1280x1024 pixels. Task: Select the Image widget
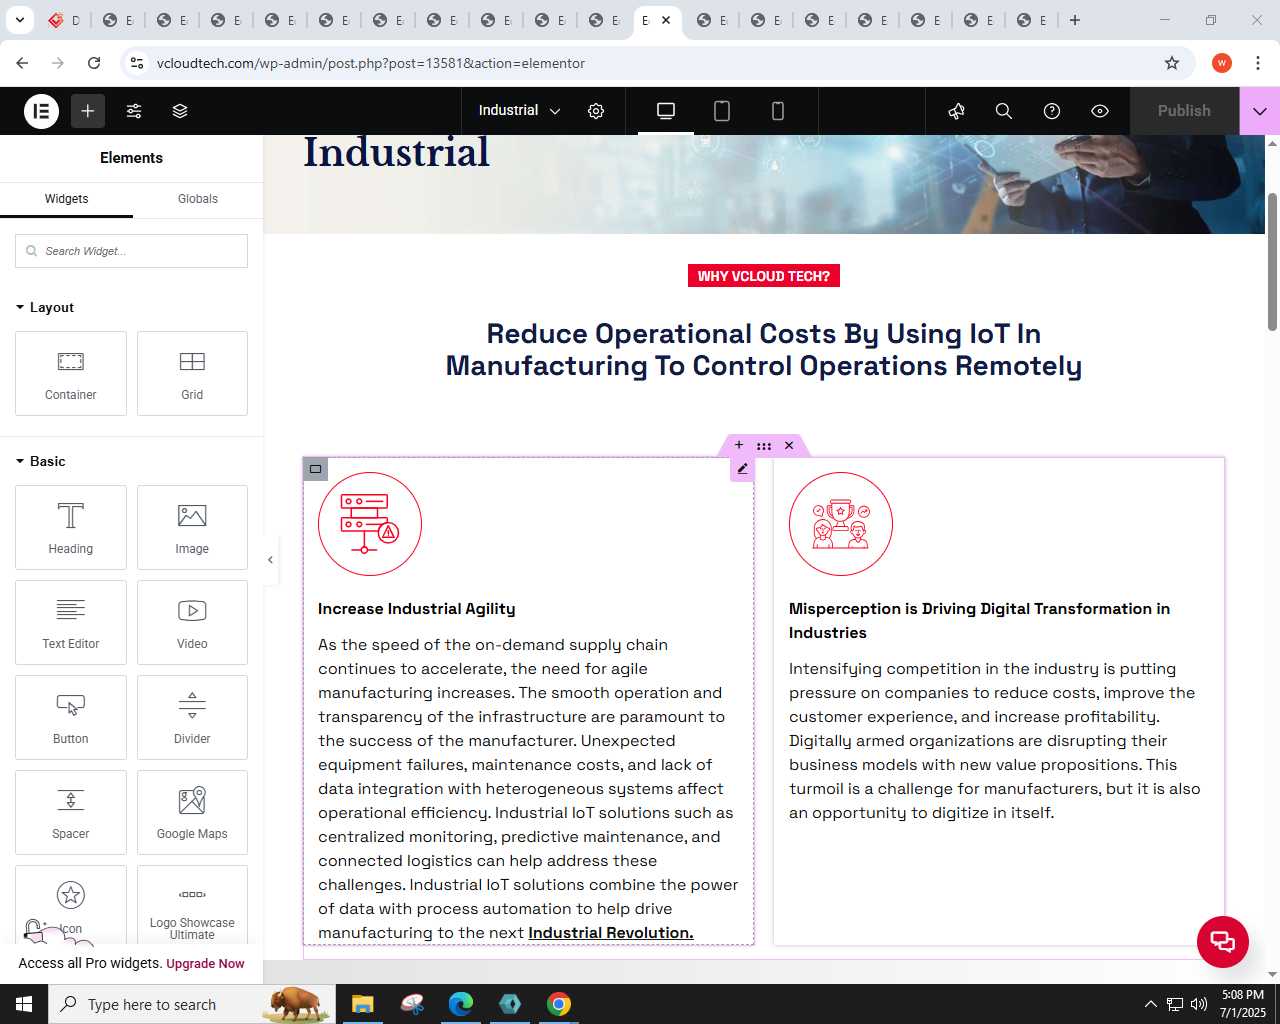(x=192, y=528)
